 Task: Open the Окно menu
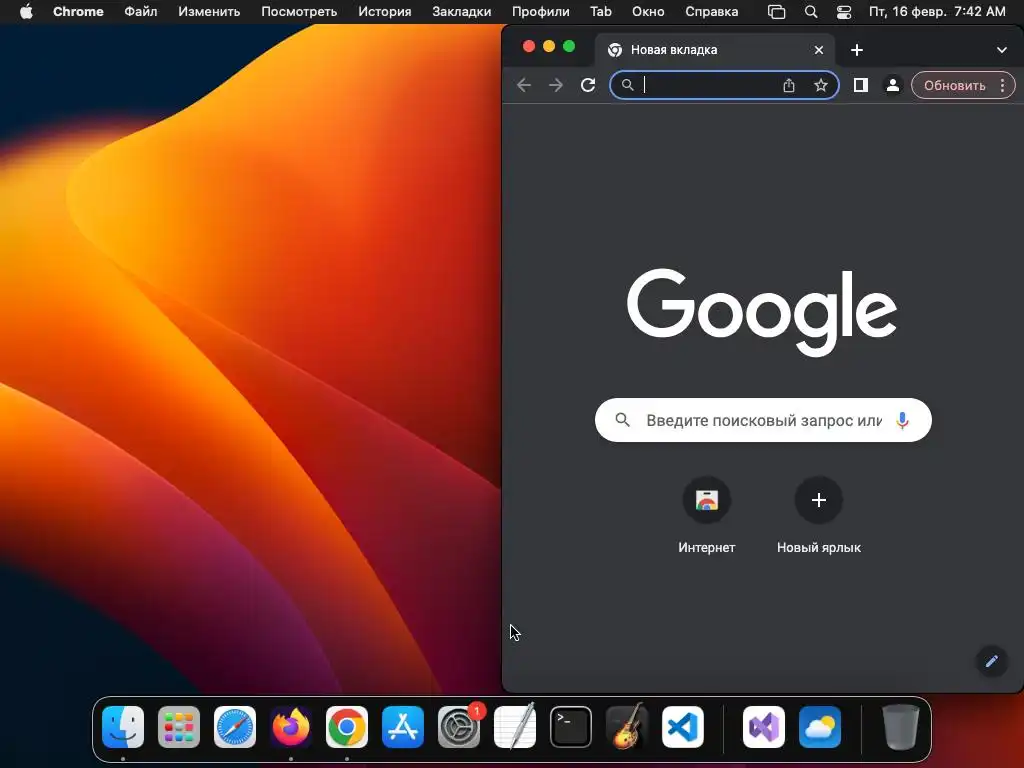[x=648, y=12]
